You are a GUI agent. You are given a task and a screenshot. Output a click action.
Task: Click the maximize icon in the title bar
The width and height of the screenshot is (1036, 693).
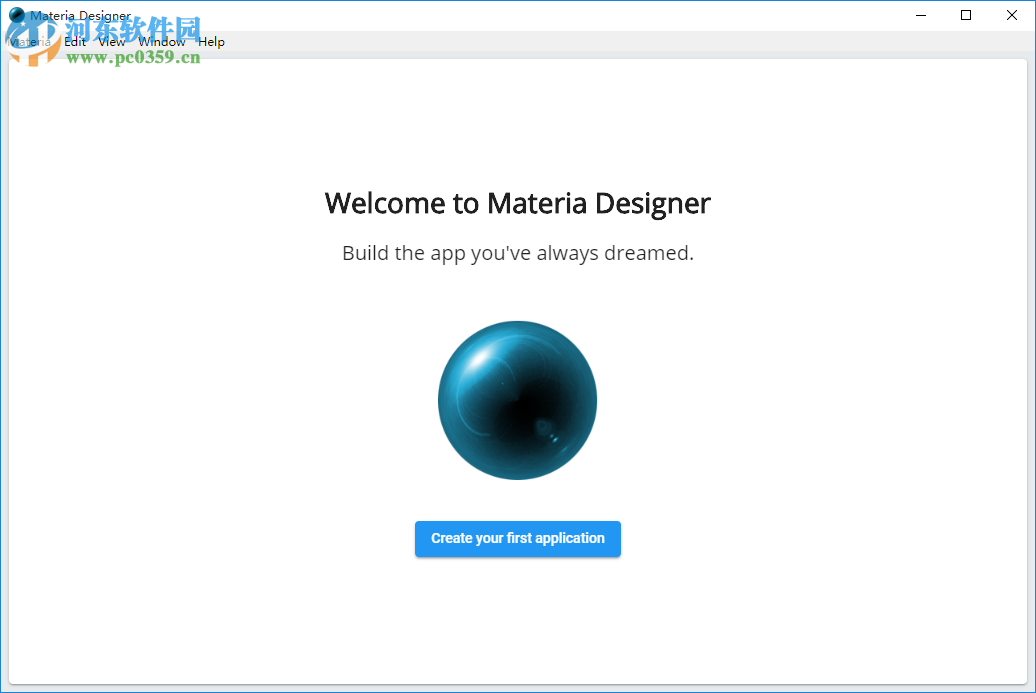click(966, 15)
